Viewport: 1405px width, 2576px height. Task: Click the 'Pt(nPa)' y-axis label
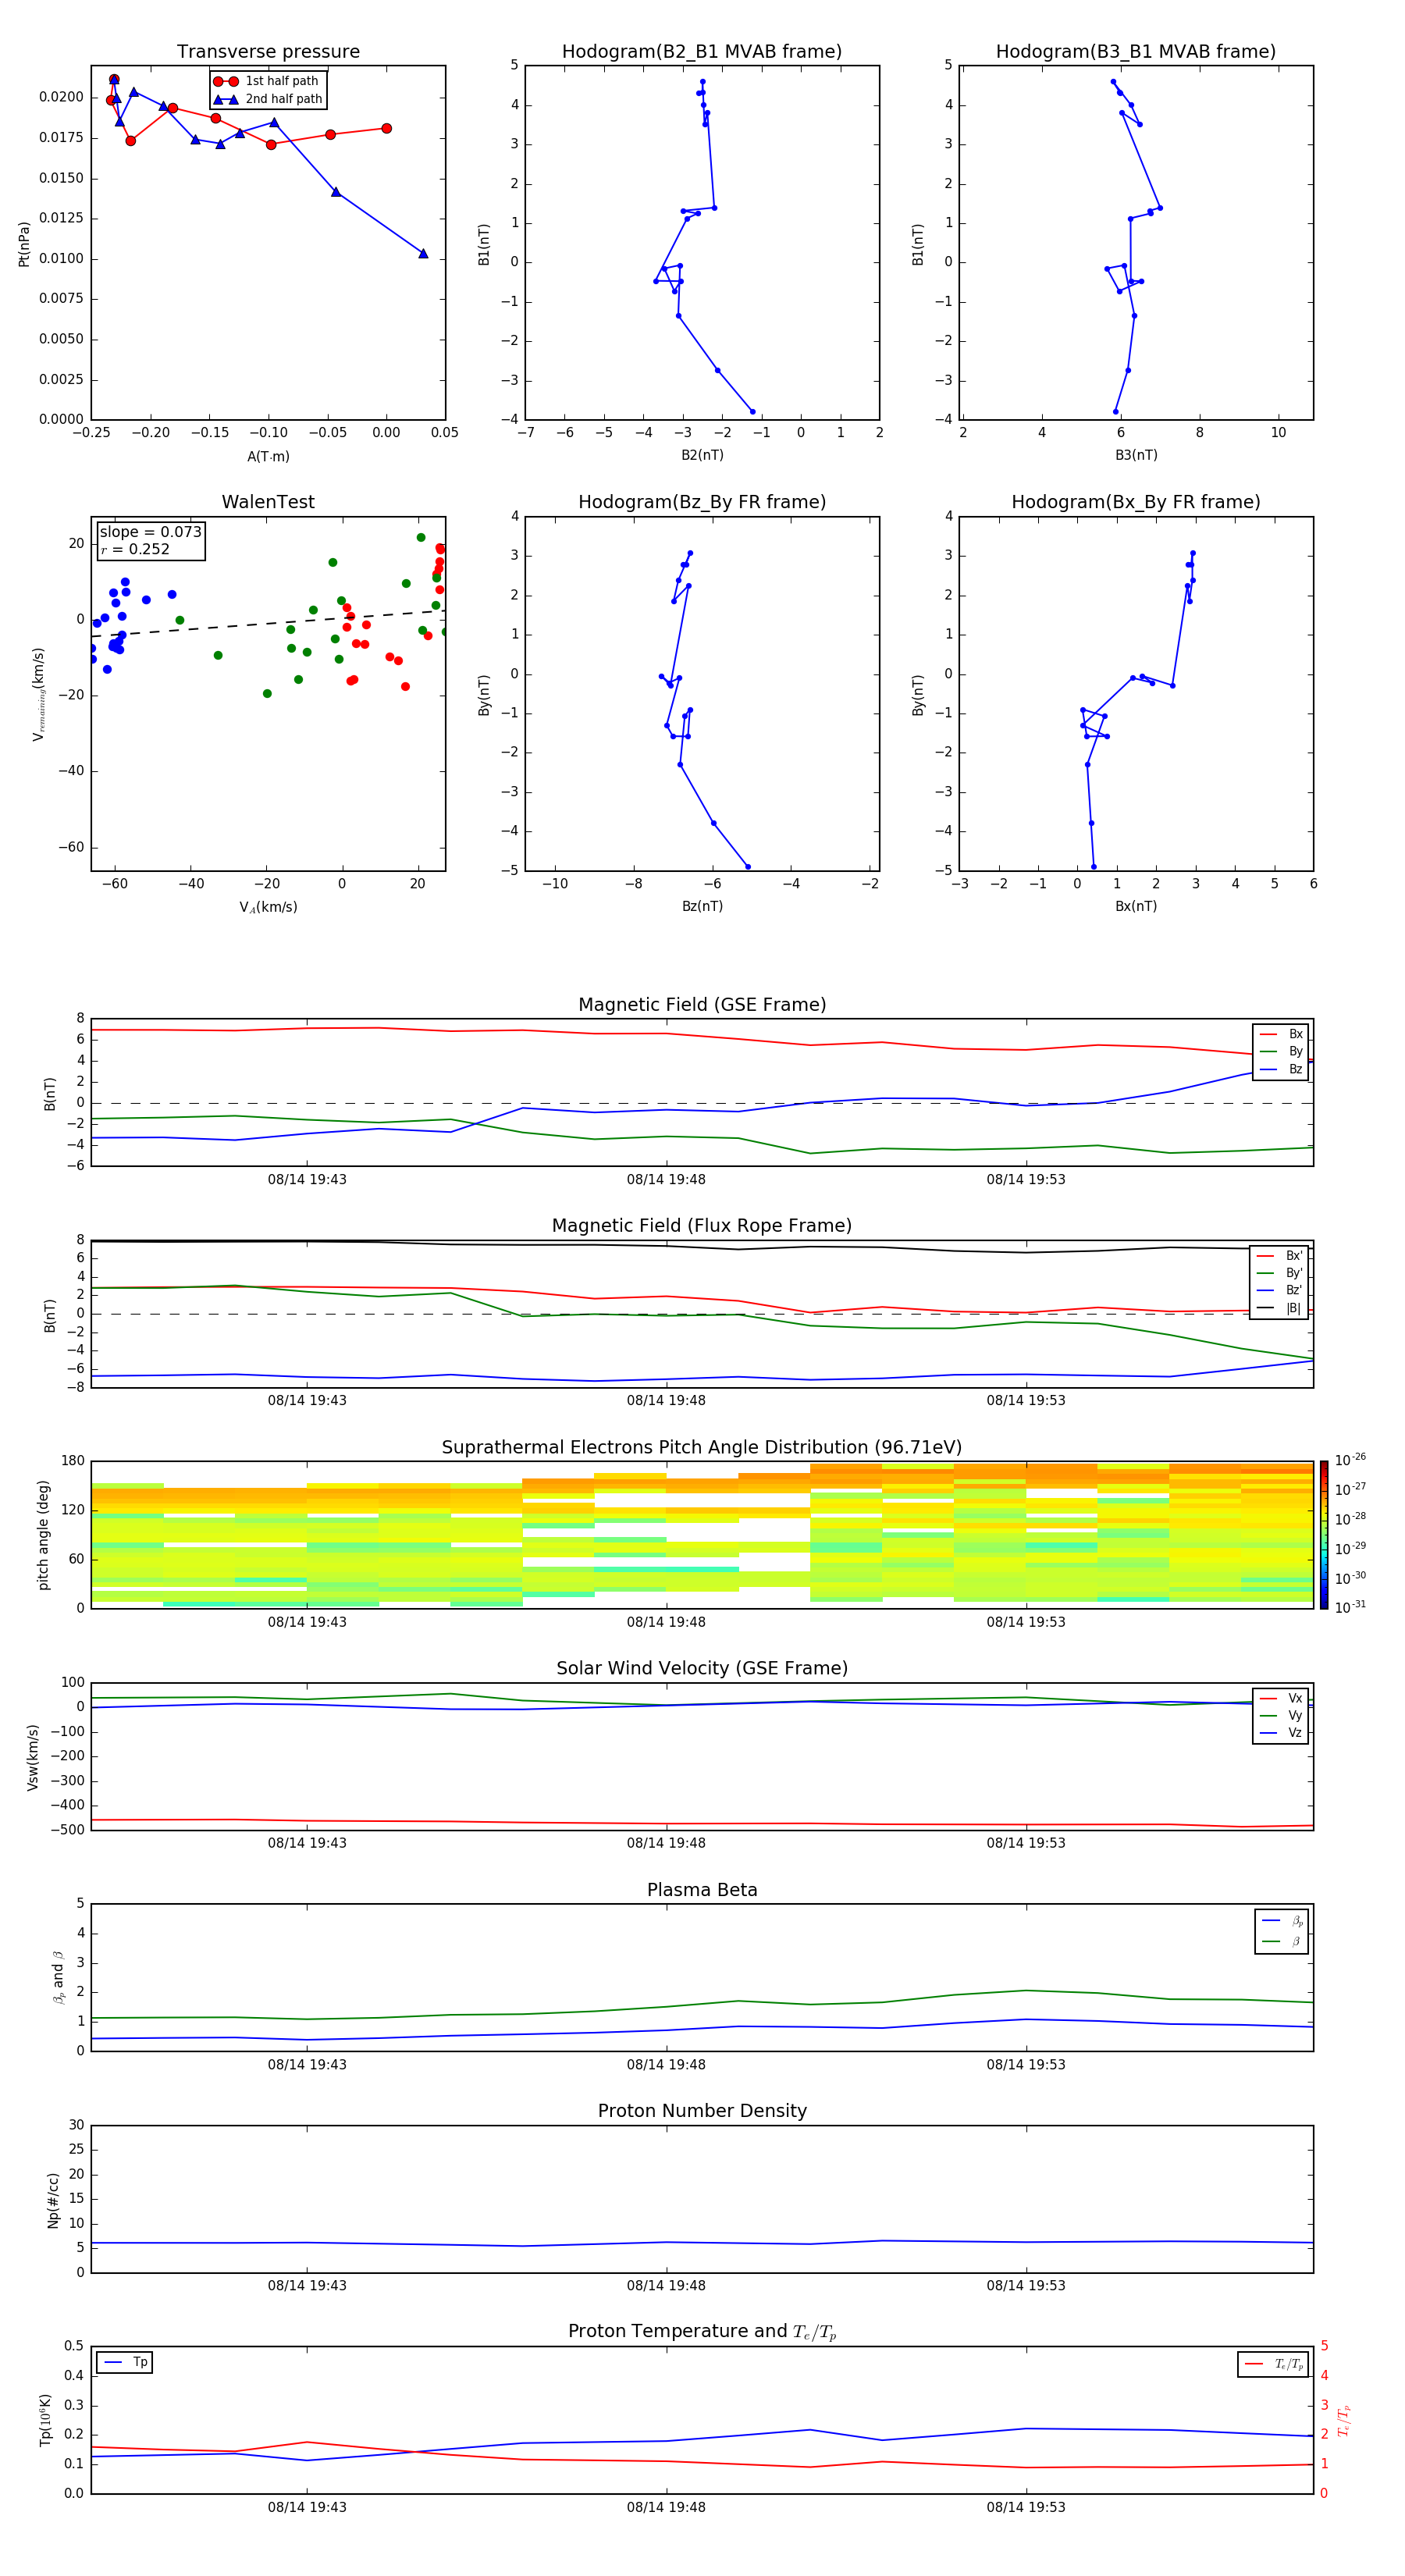tap(24, 243)
